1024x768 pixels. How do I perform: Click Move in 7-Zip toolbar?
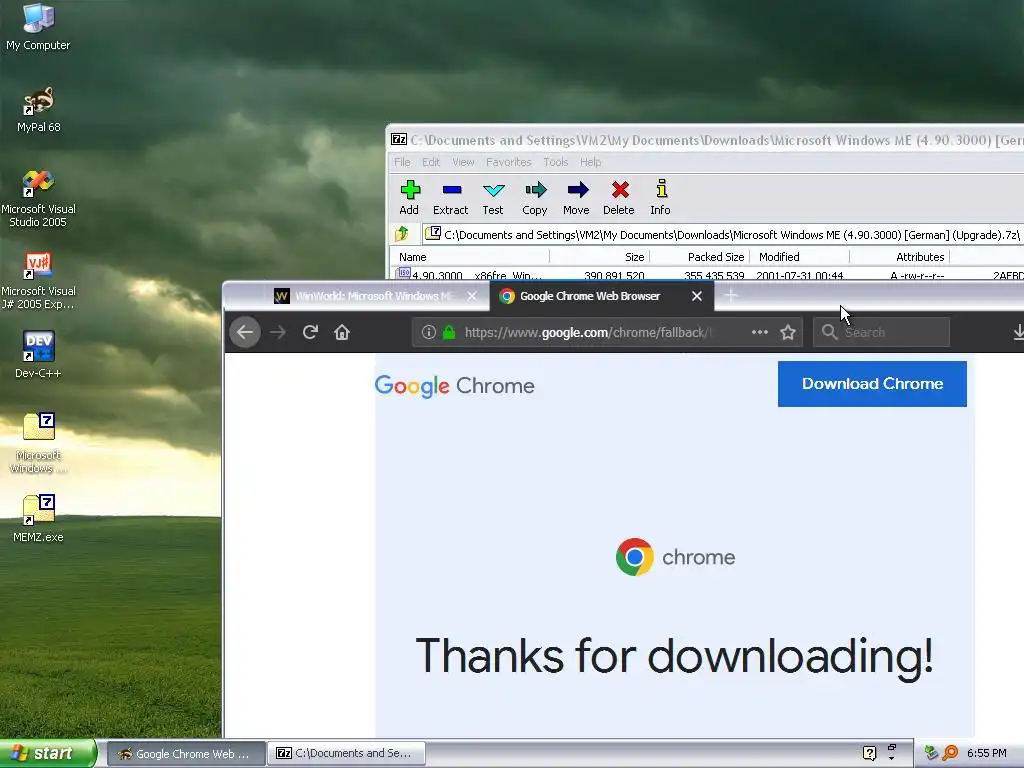(x=577, y=197)
